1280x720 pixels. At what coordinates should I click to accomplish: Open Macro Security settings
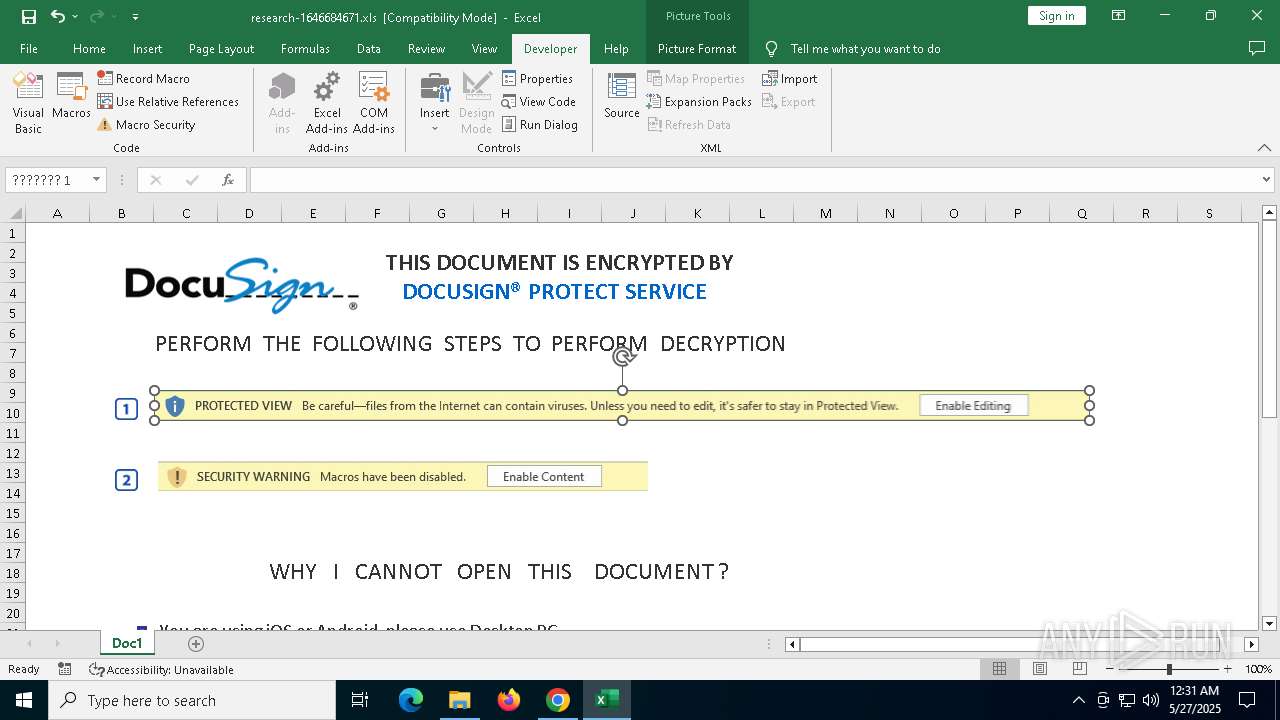(x=146, y=125)
